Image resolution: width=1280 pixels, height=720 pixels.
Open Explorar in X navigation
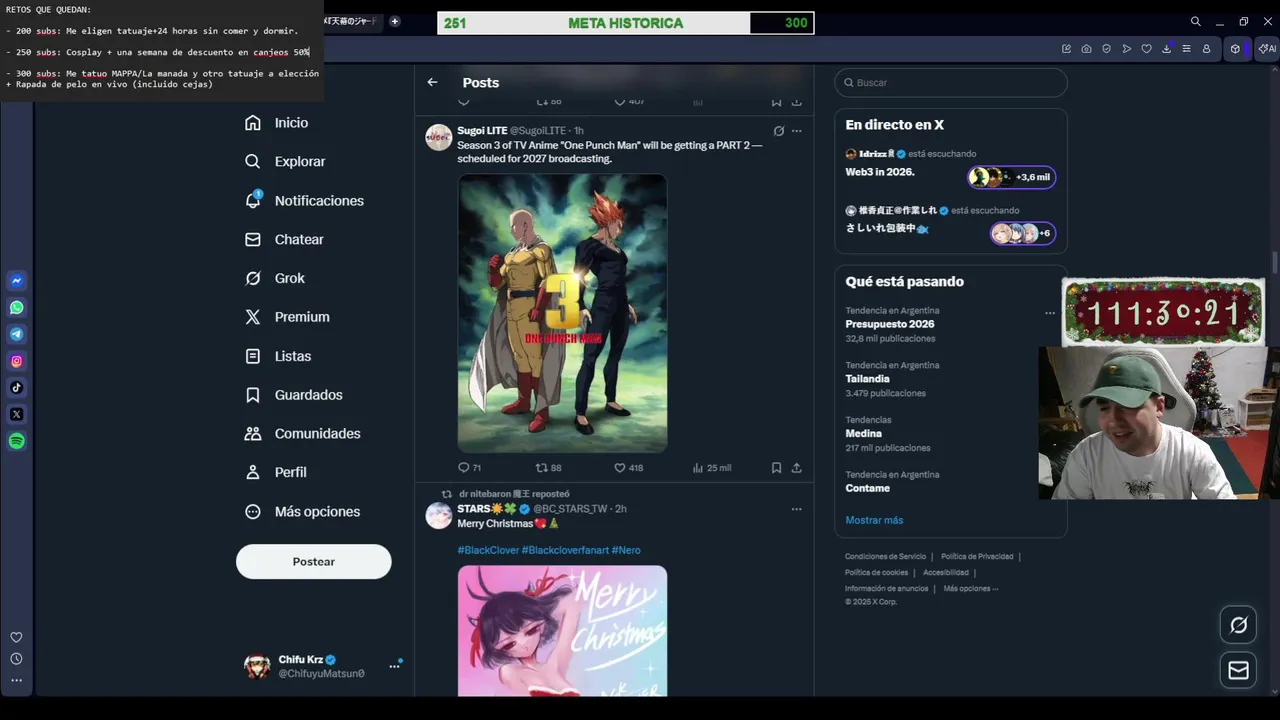point(284,161)
